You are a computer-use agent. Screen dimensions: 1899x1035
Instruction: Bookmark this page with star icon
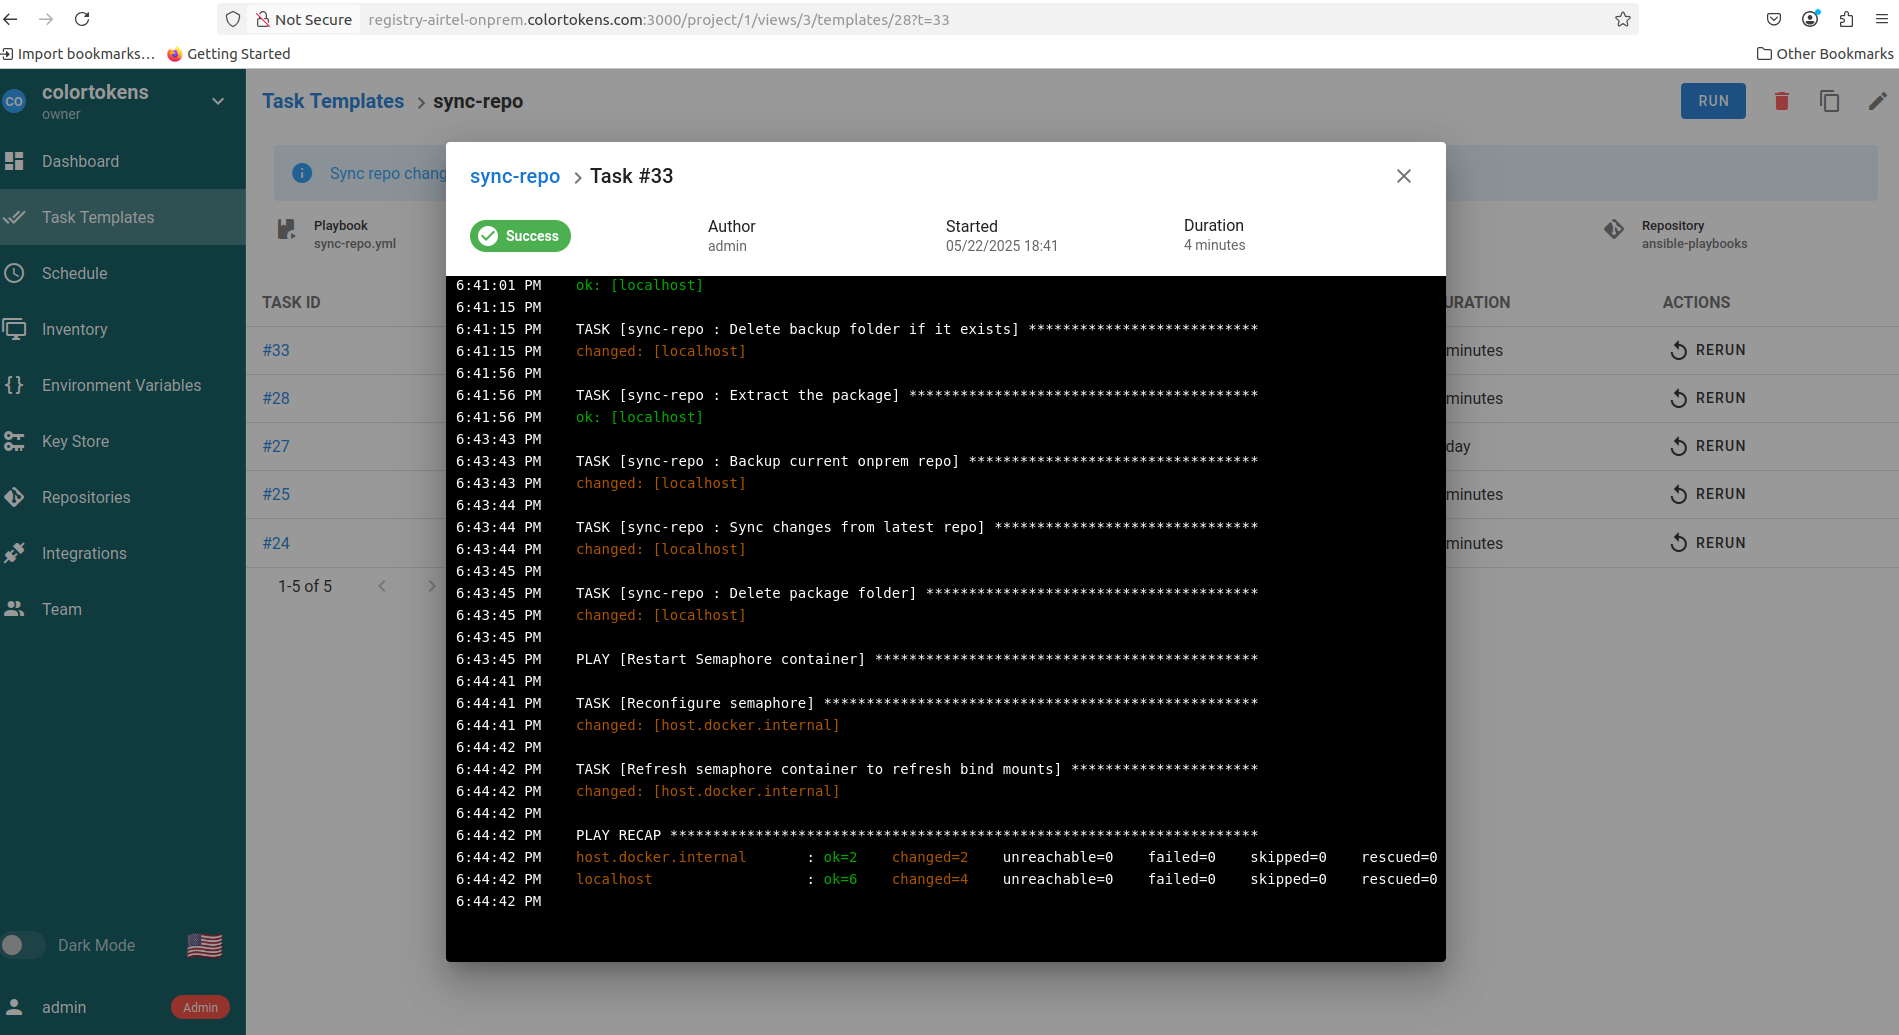click(1622, 19)
